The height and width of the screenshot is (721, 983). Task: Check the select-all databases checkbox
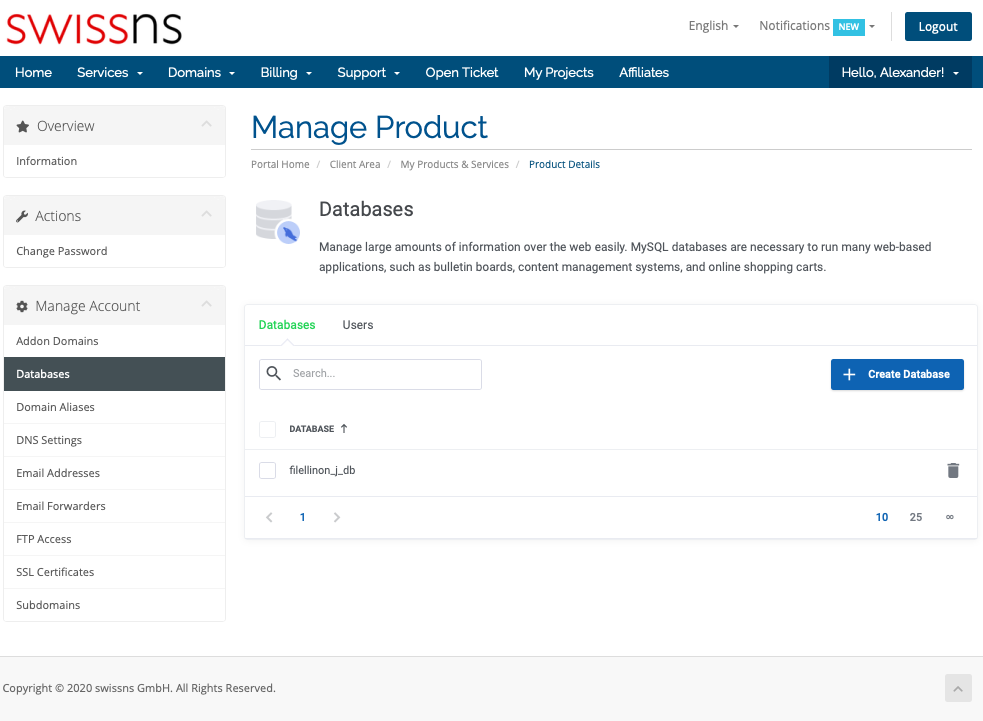267,429
